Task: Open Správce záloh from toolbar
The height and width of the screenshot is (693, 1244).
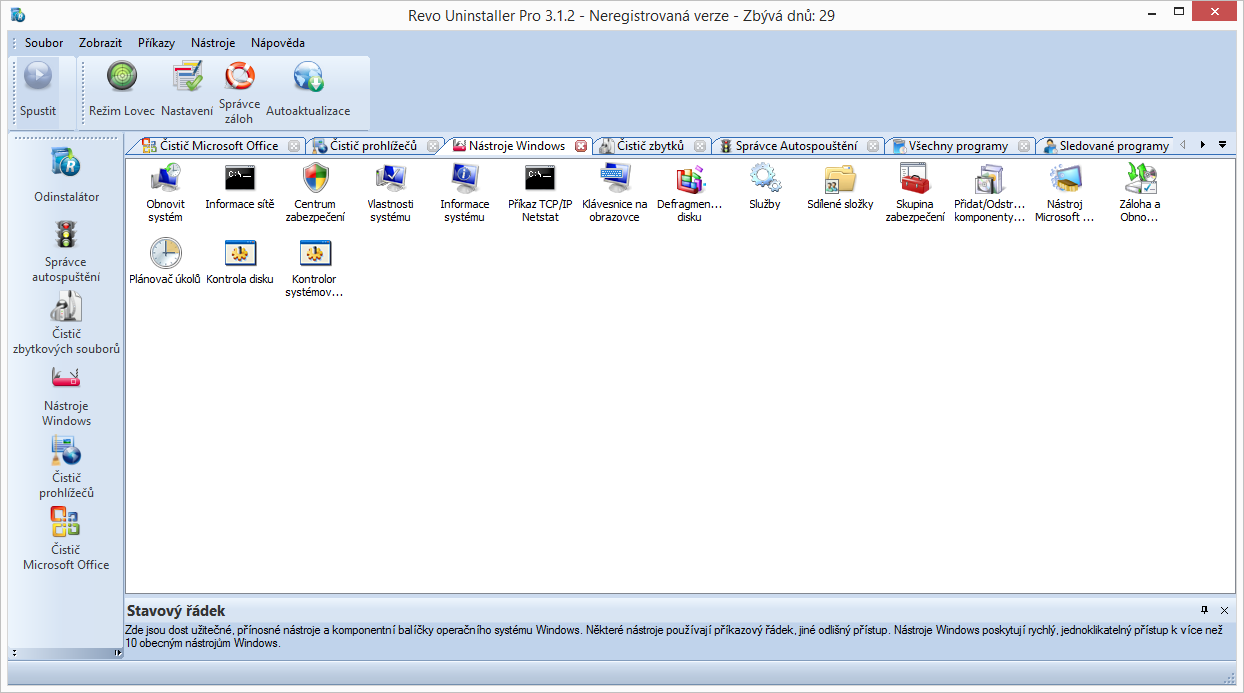Action: [x=239, y=93]
